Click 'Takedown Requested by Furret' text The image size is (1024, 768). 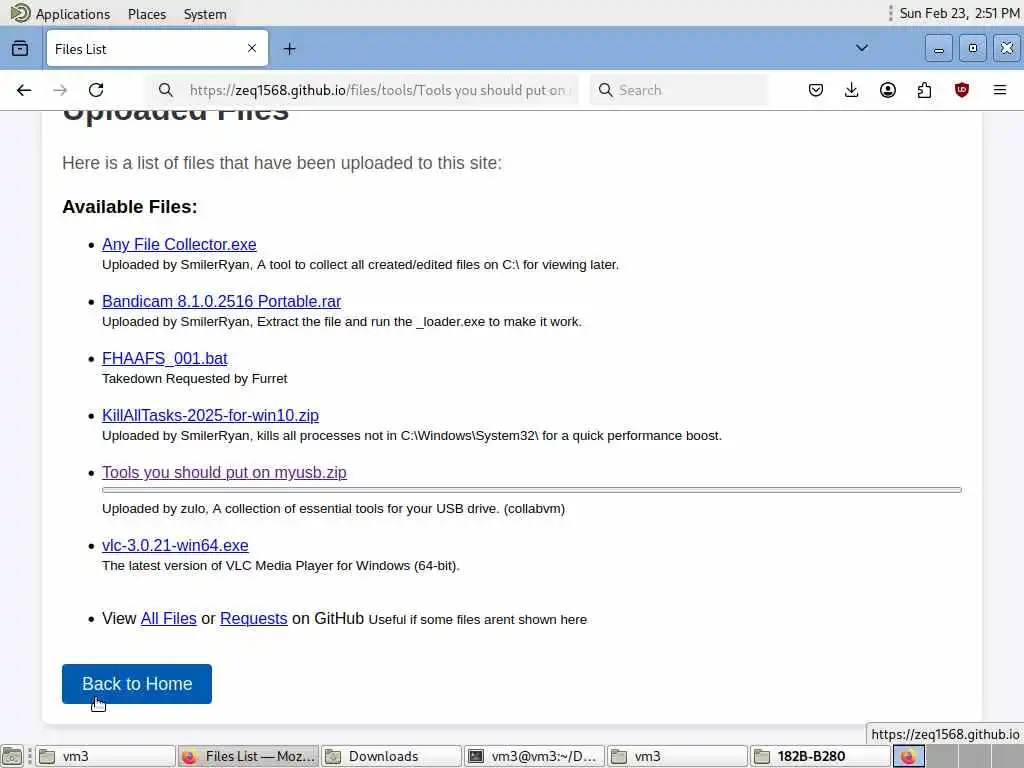pyautogui.click(x=195, y=379)
